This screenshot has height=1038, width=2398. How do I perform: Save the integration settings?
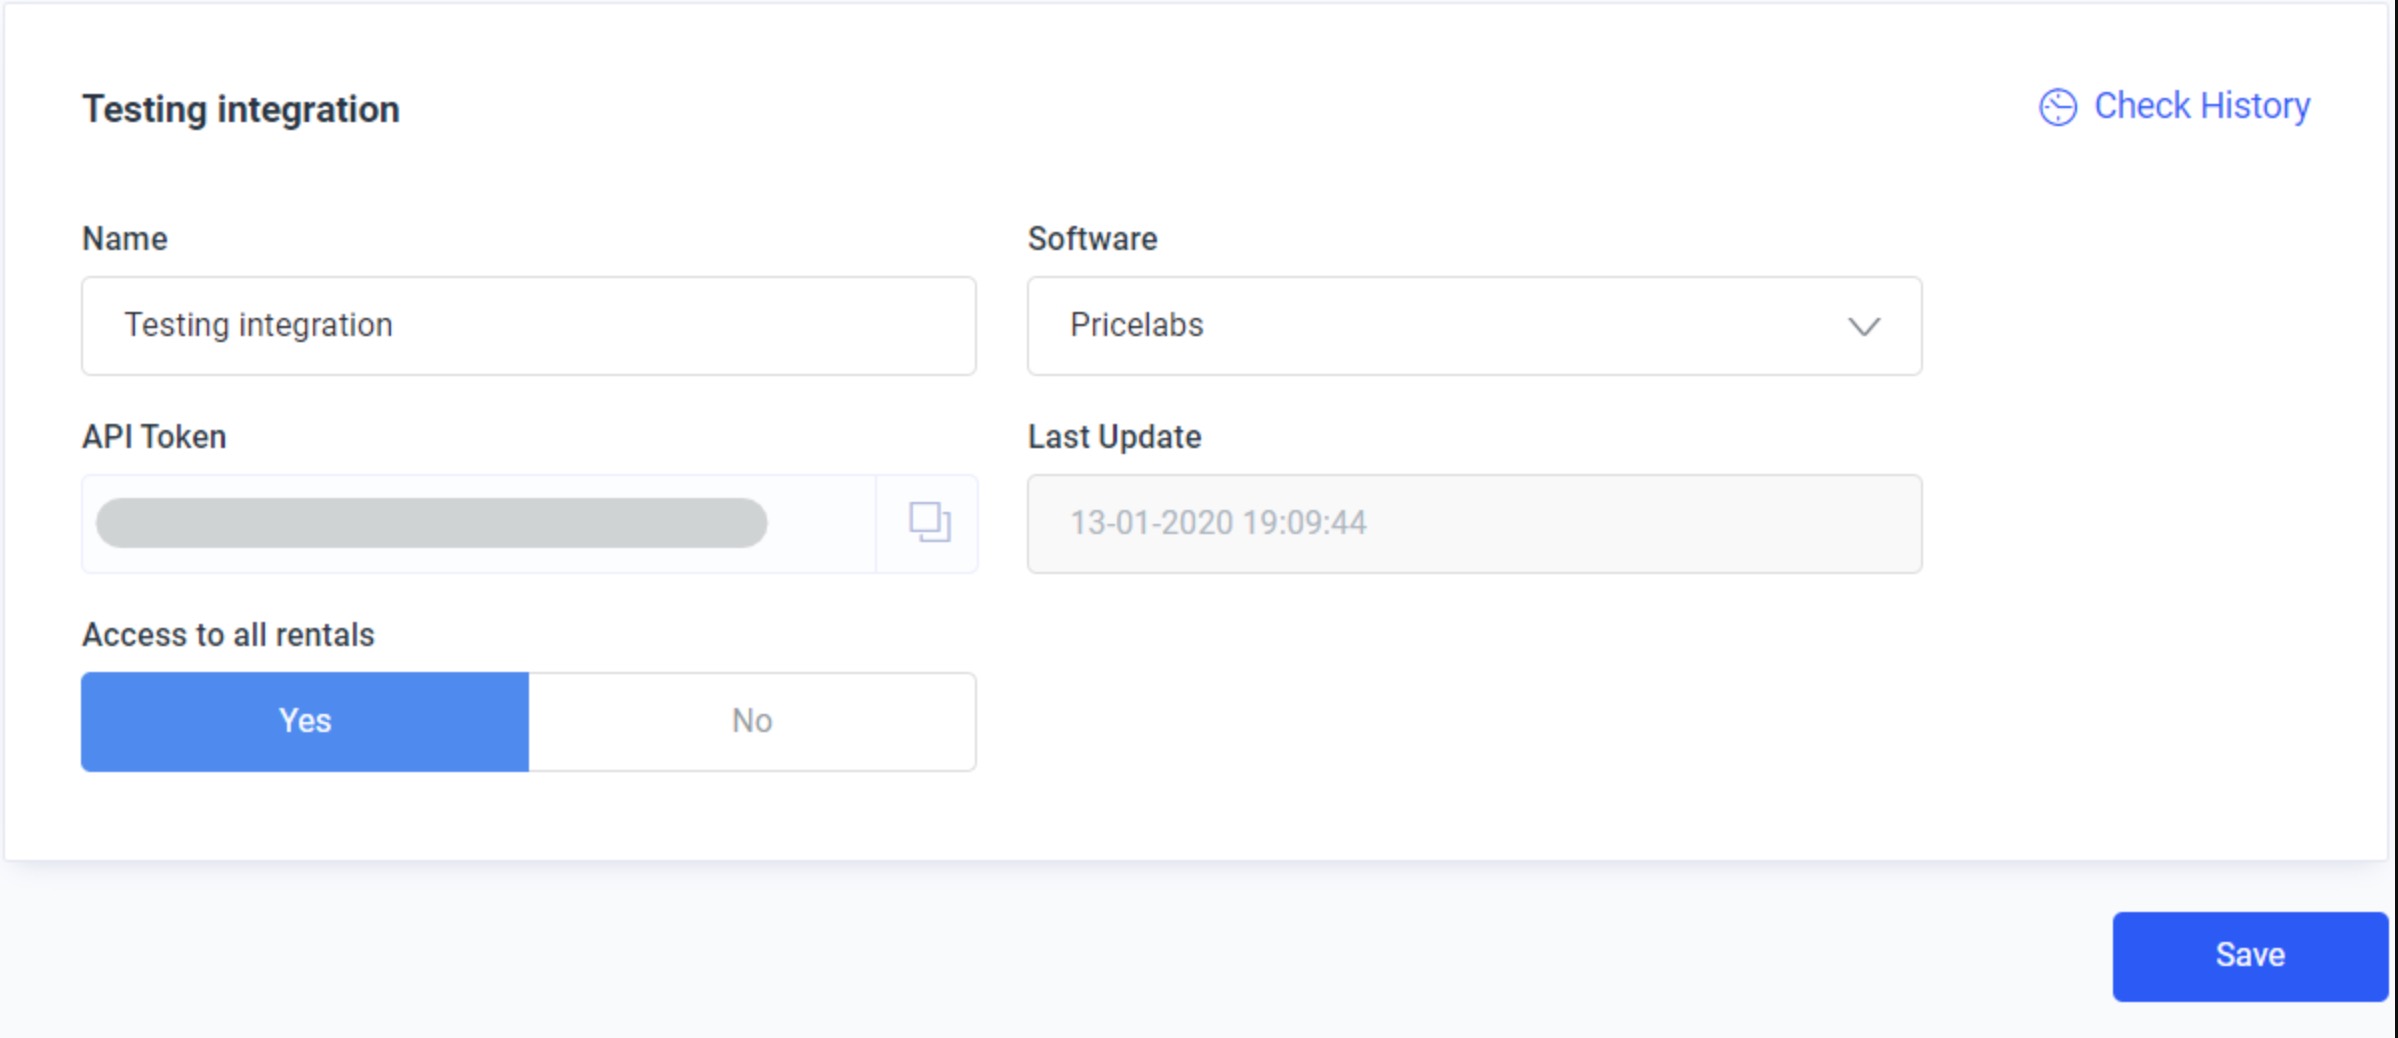point(2250,956)
